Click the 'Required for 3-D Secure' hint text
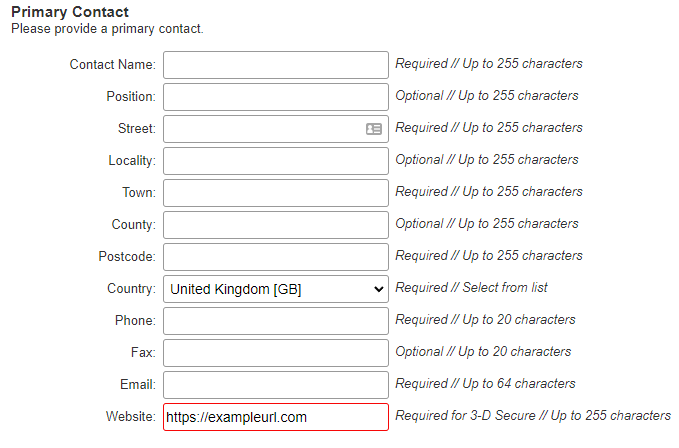Image resolution: width=679 pixels, height=448 pixels. [466, 416]
